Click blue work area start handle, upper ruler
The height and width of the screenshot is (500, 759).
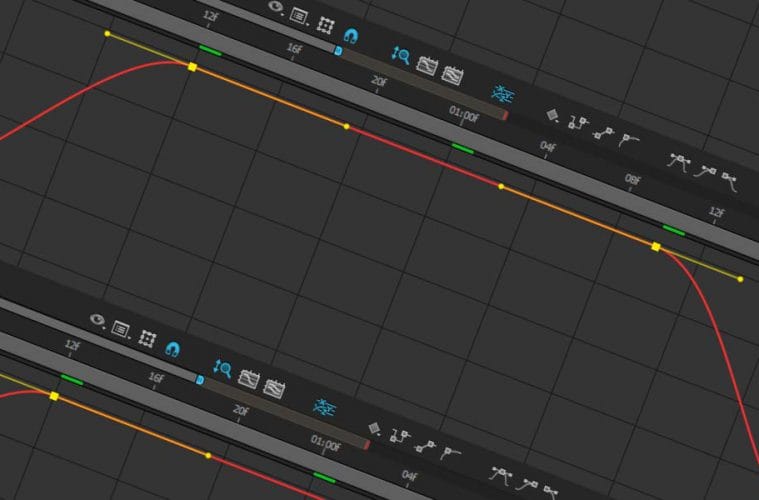click(338, 50)
